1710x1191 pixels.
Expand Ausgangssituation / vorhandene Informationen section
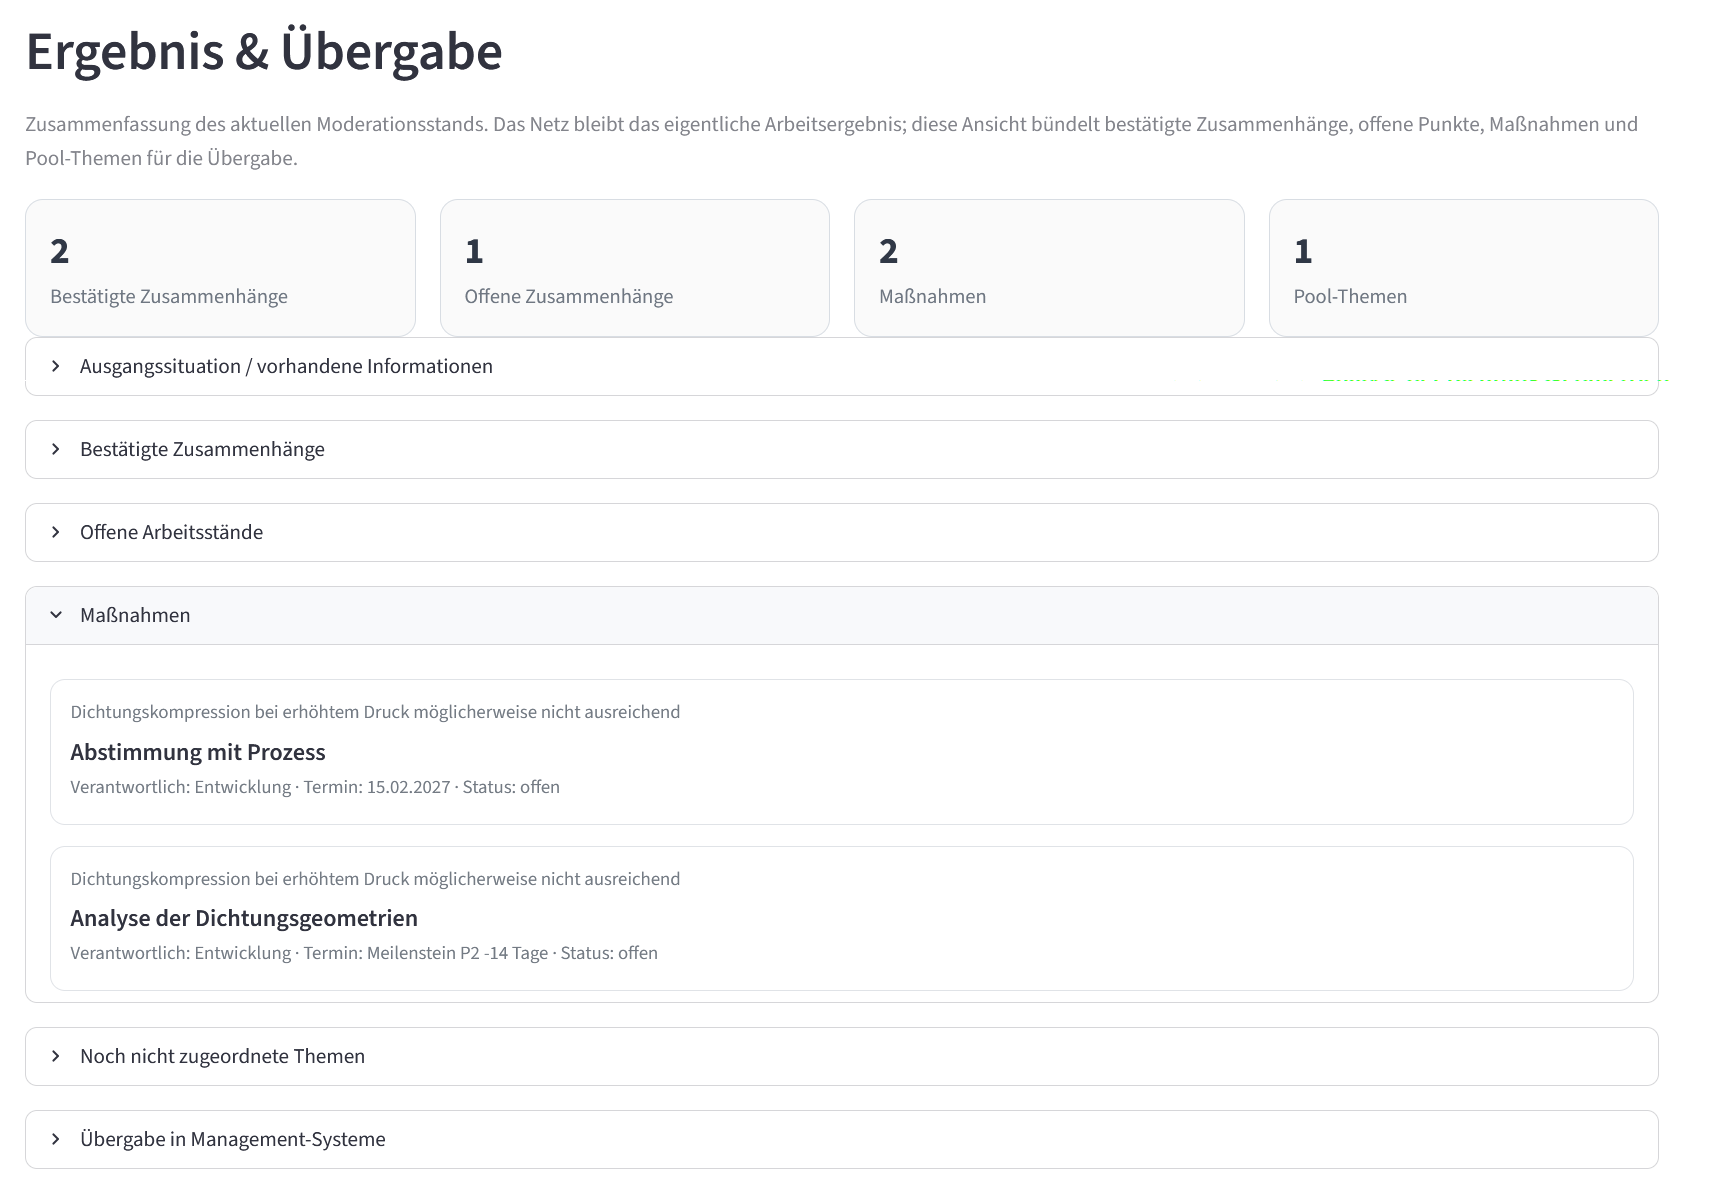pos(841,366)
